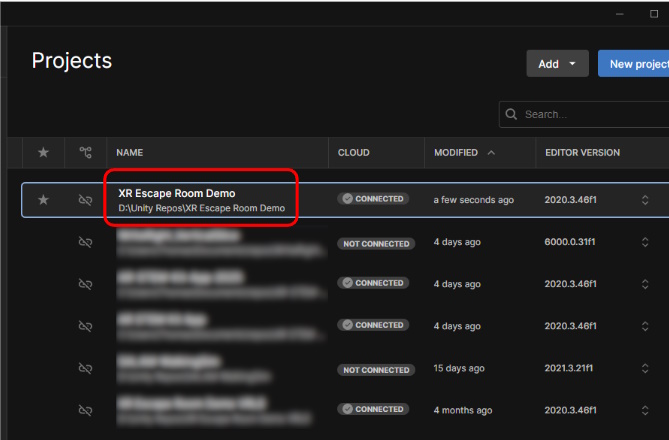Click the editor version 6000.0.31f1
669x440 pixels.
pos(570,242)
